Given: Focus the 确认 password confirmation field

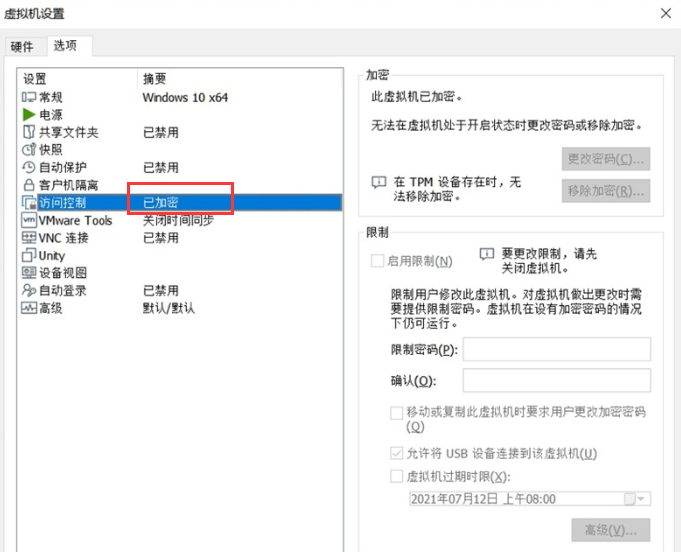Looking at the screenshot, I should pyautogui.click(x=556, y=381).
